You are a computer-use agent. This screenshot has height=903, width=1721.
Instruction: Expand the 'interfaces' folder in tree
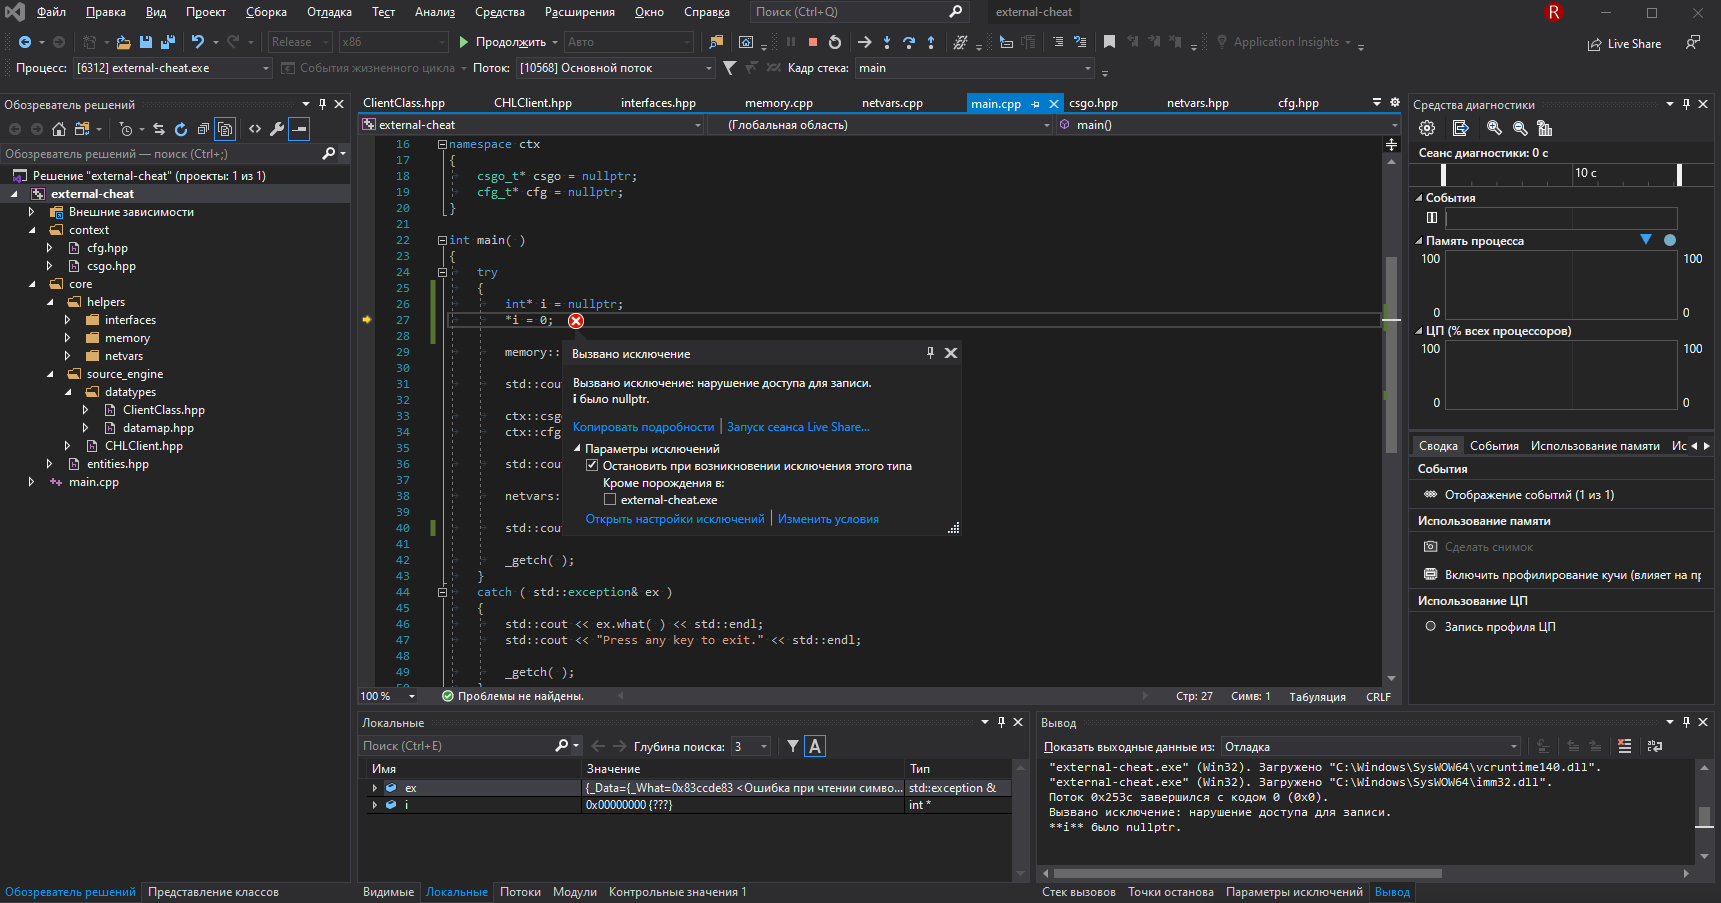(x=67, y=320)
